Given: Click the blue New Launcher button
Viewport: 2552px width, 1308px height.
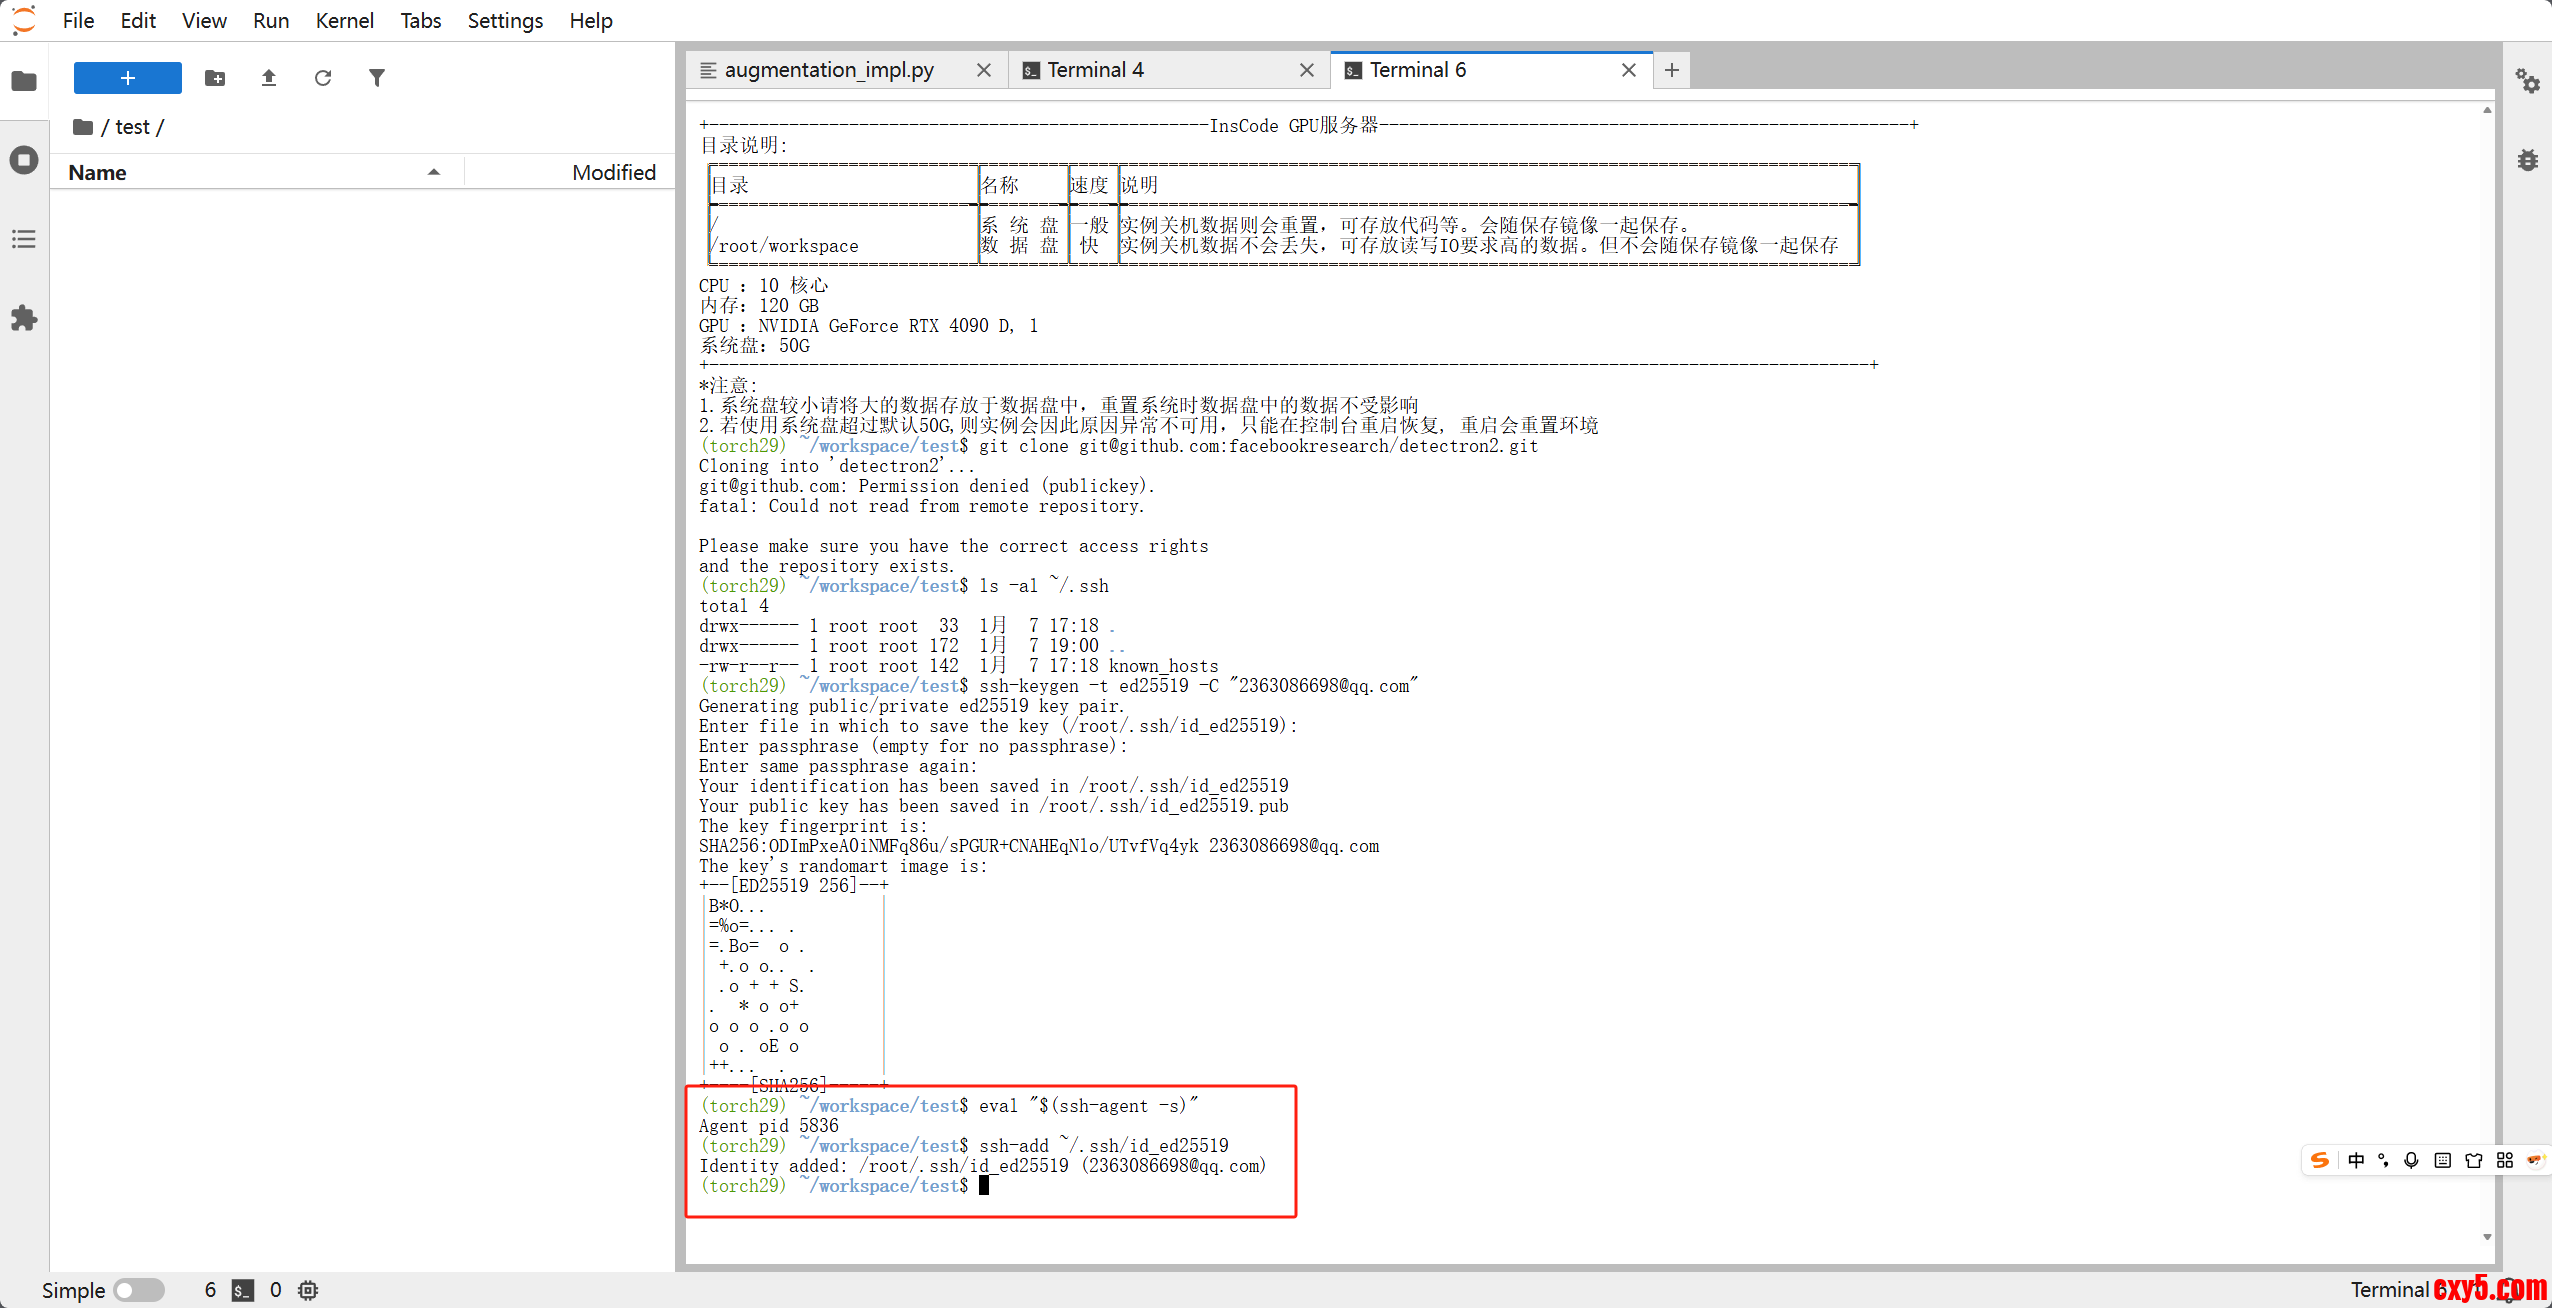Looking at the screenshot, I should (128, 78).
